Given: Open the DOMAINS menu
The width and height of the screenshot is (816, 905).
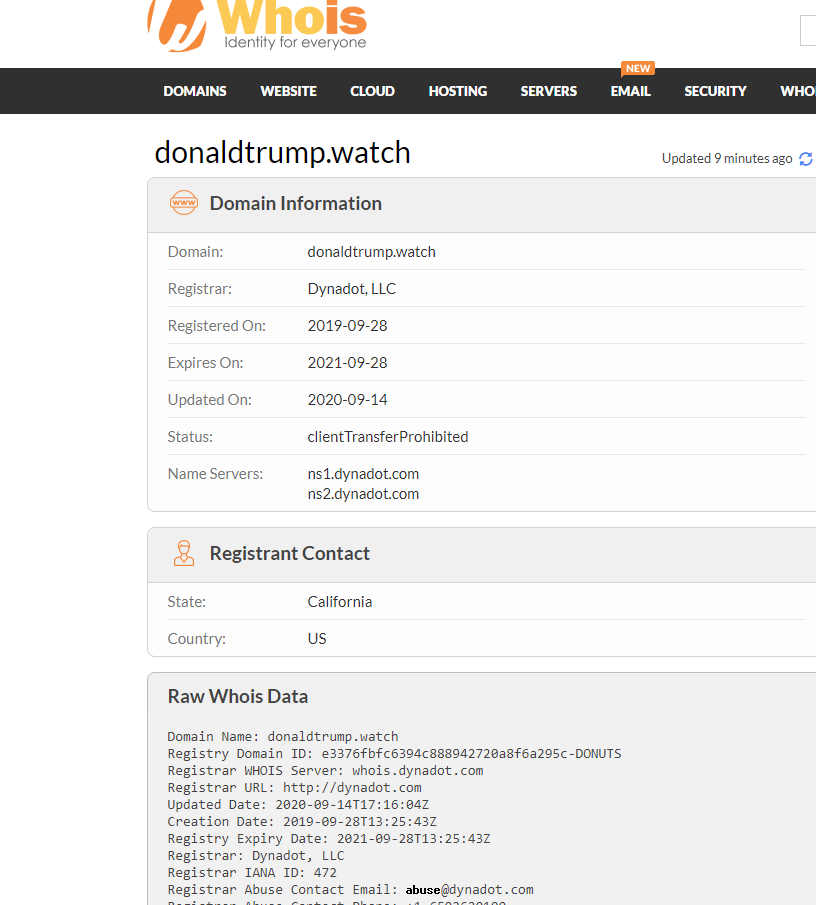Looking at the screenshot, I should (195, 91).
